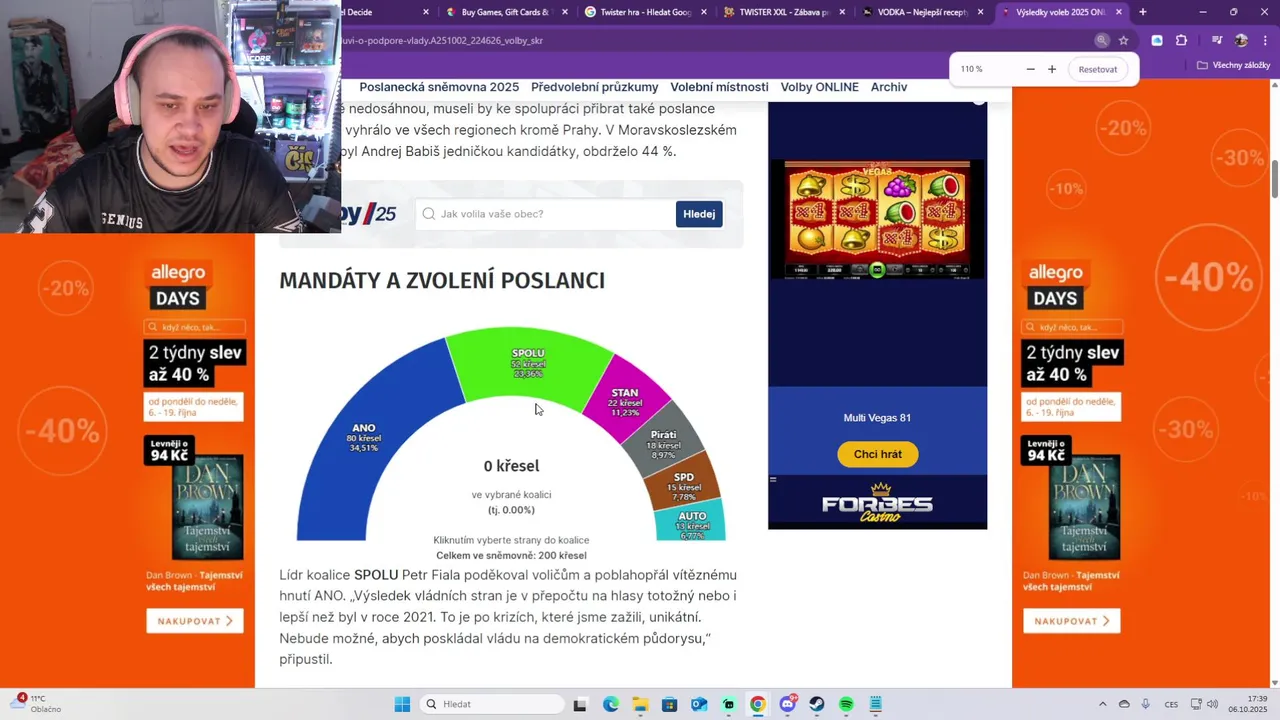Open the green robot app in the taskbar
Viewport: 1280px width, 720px height.
[729, 704]
